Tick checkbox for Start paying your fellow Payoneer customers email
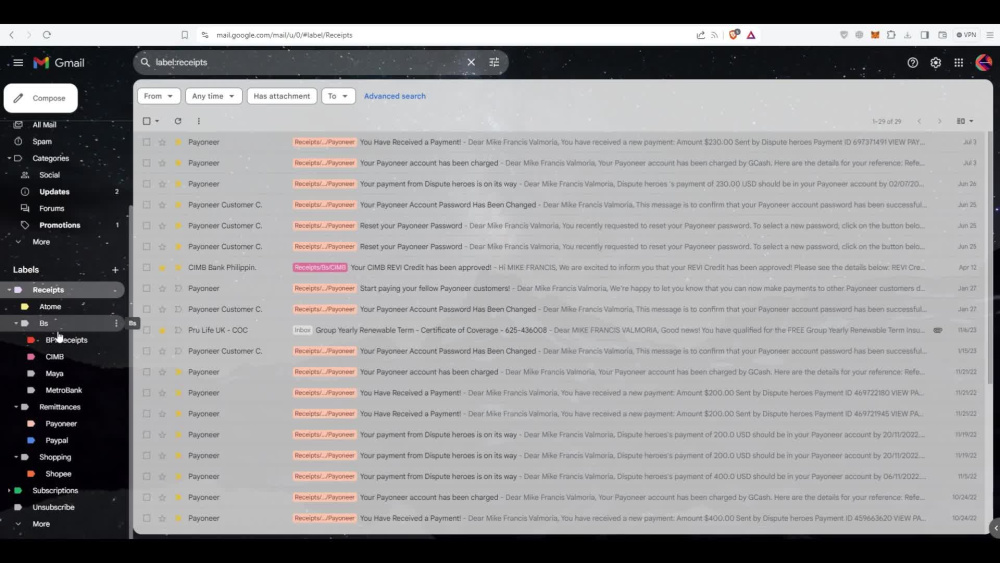 (x=147, y=288)
